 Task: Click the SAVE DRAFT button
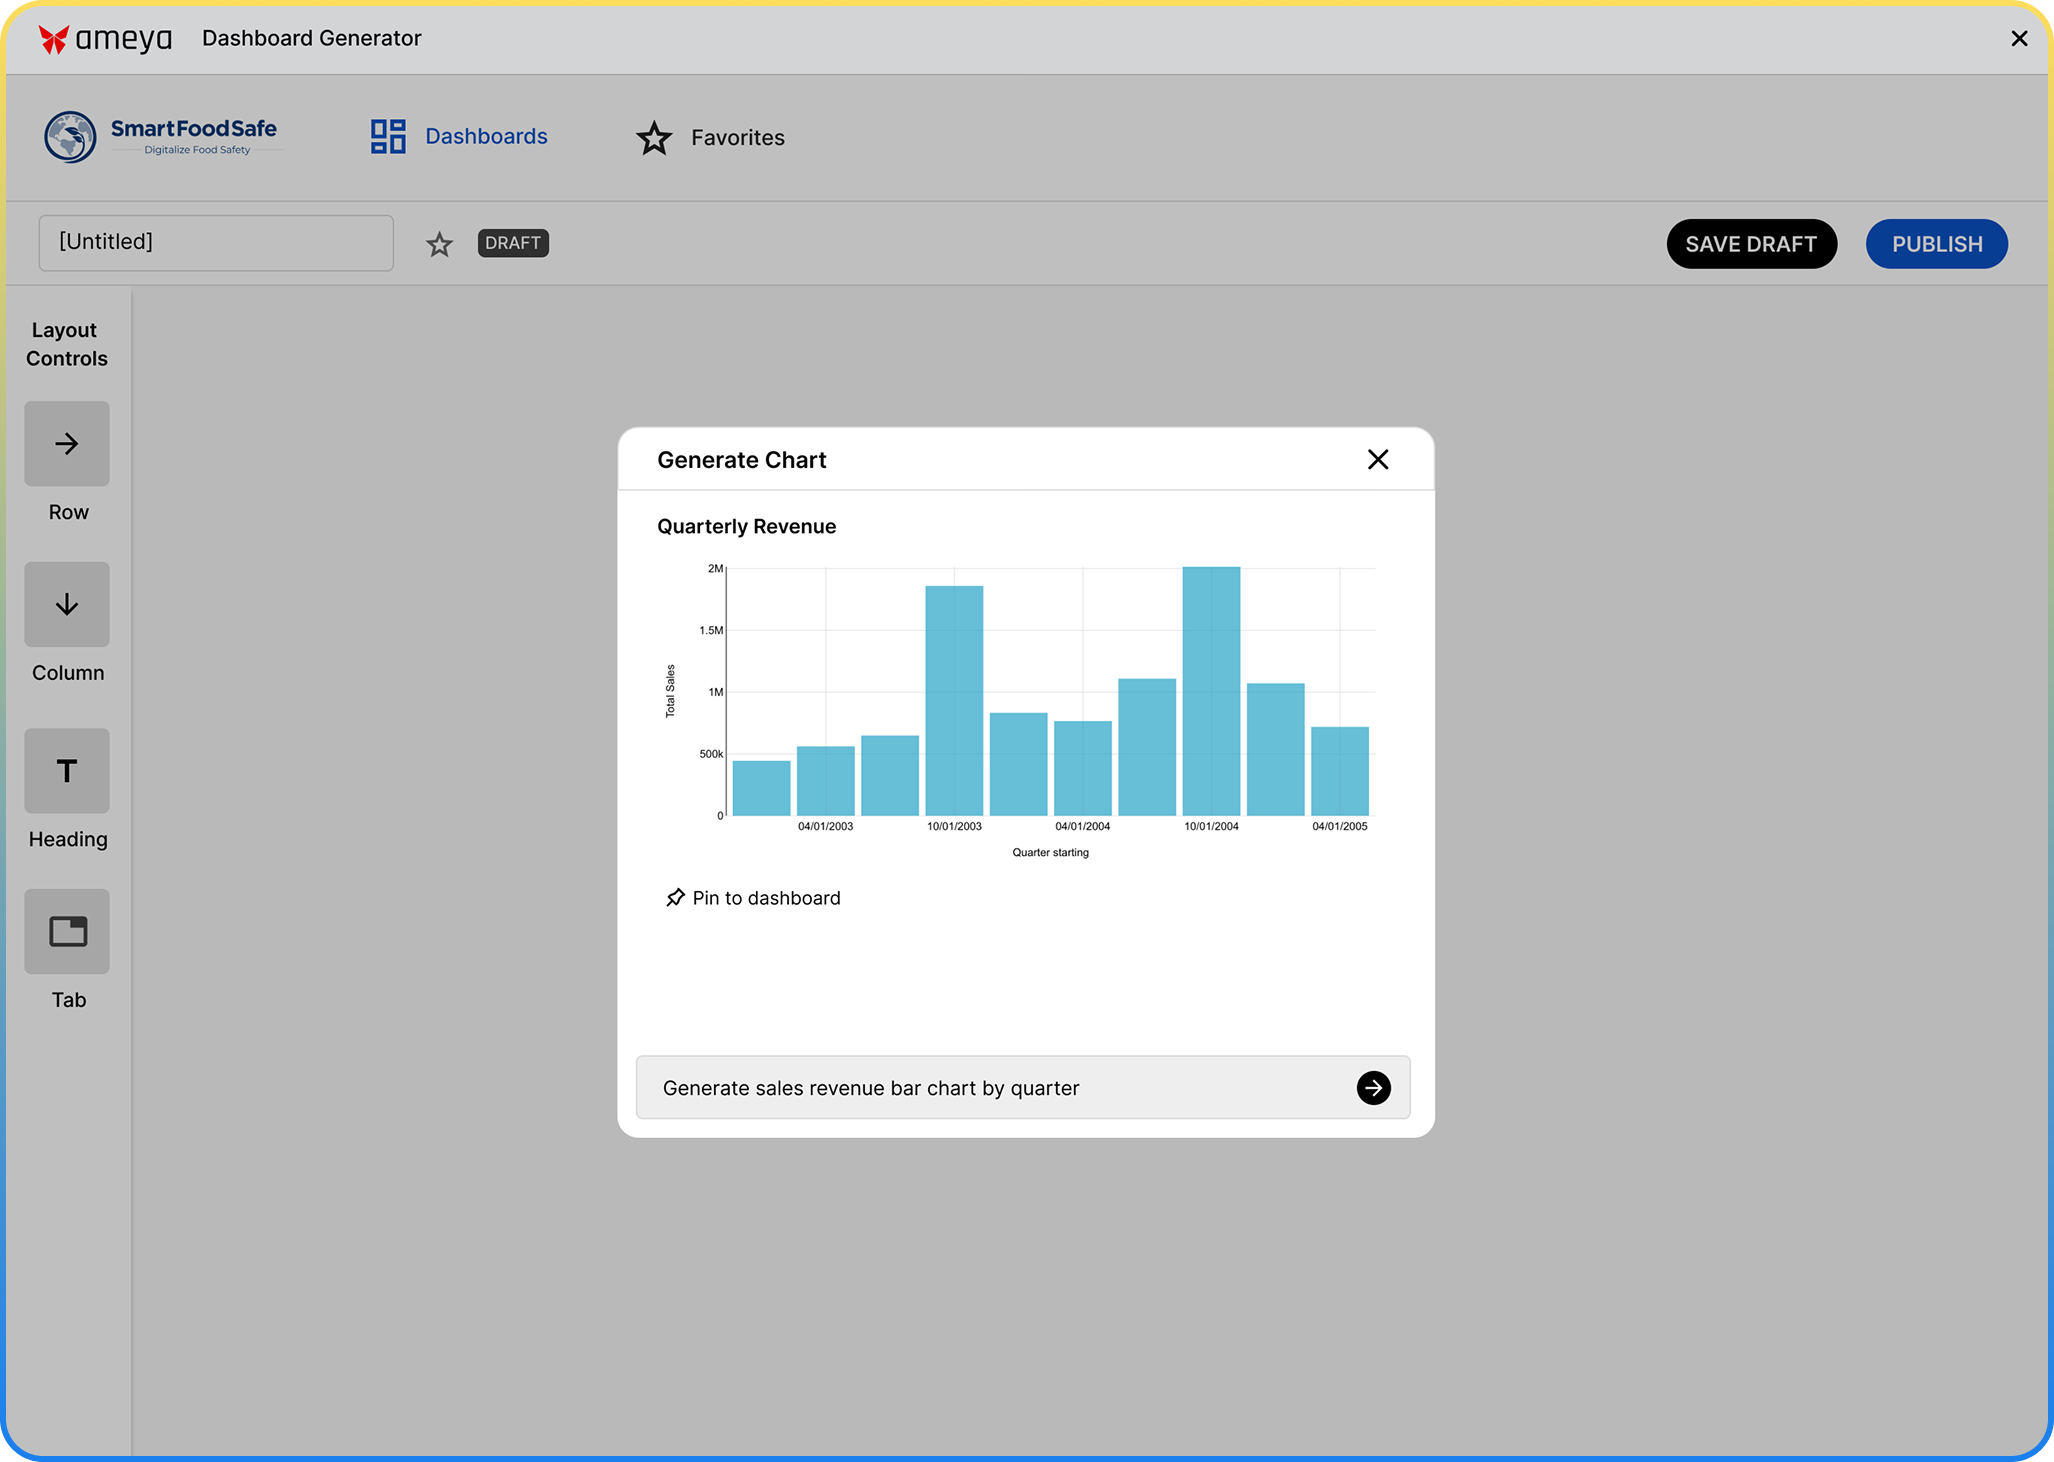1751,244
